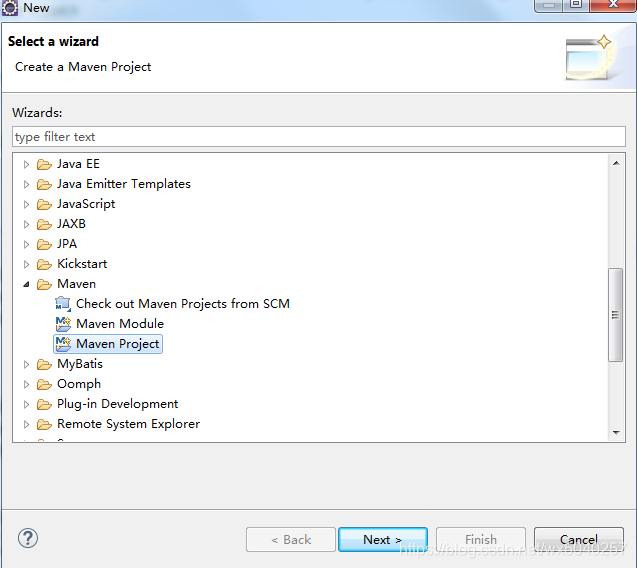
Task: Click the Plug-in Development folder icon
Action: tap(44, 404)
